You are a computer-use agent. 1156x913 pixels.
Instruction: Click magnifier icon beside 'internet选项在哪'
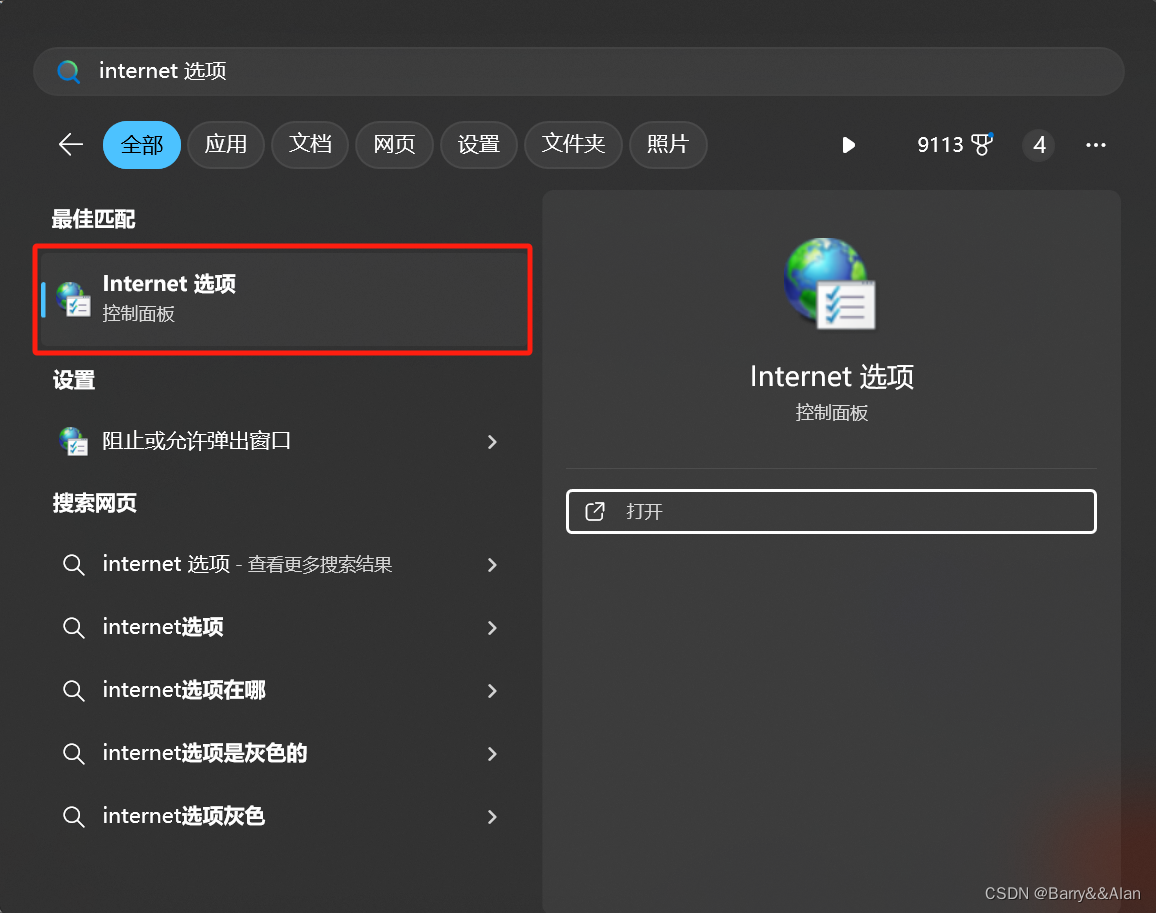pyautogui.click(x=73, y=691)
